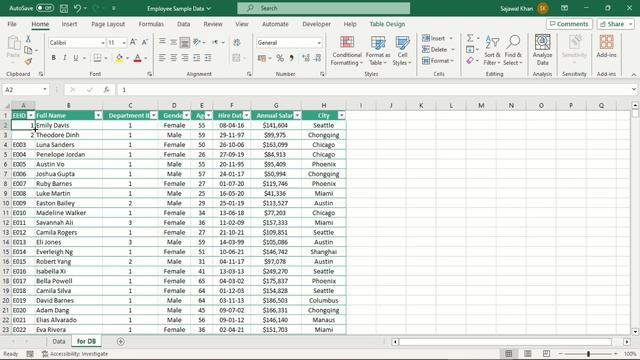Open Sort & Filter menu
The width and height of the screenshot is (640, 360).
(x=492, y=51)
